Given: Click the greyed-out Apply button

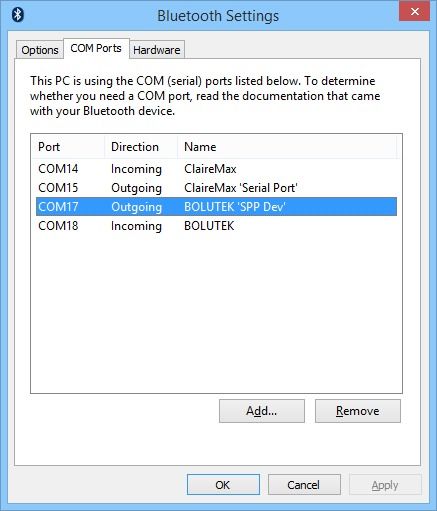Looking at the screenshot, I should [x=385, y=485].
